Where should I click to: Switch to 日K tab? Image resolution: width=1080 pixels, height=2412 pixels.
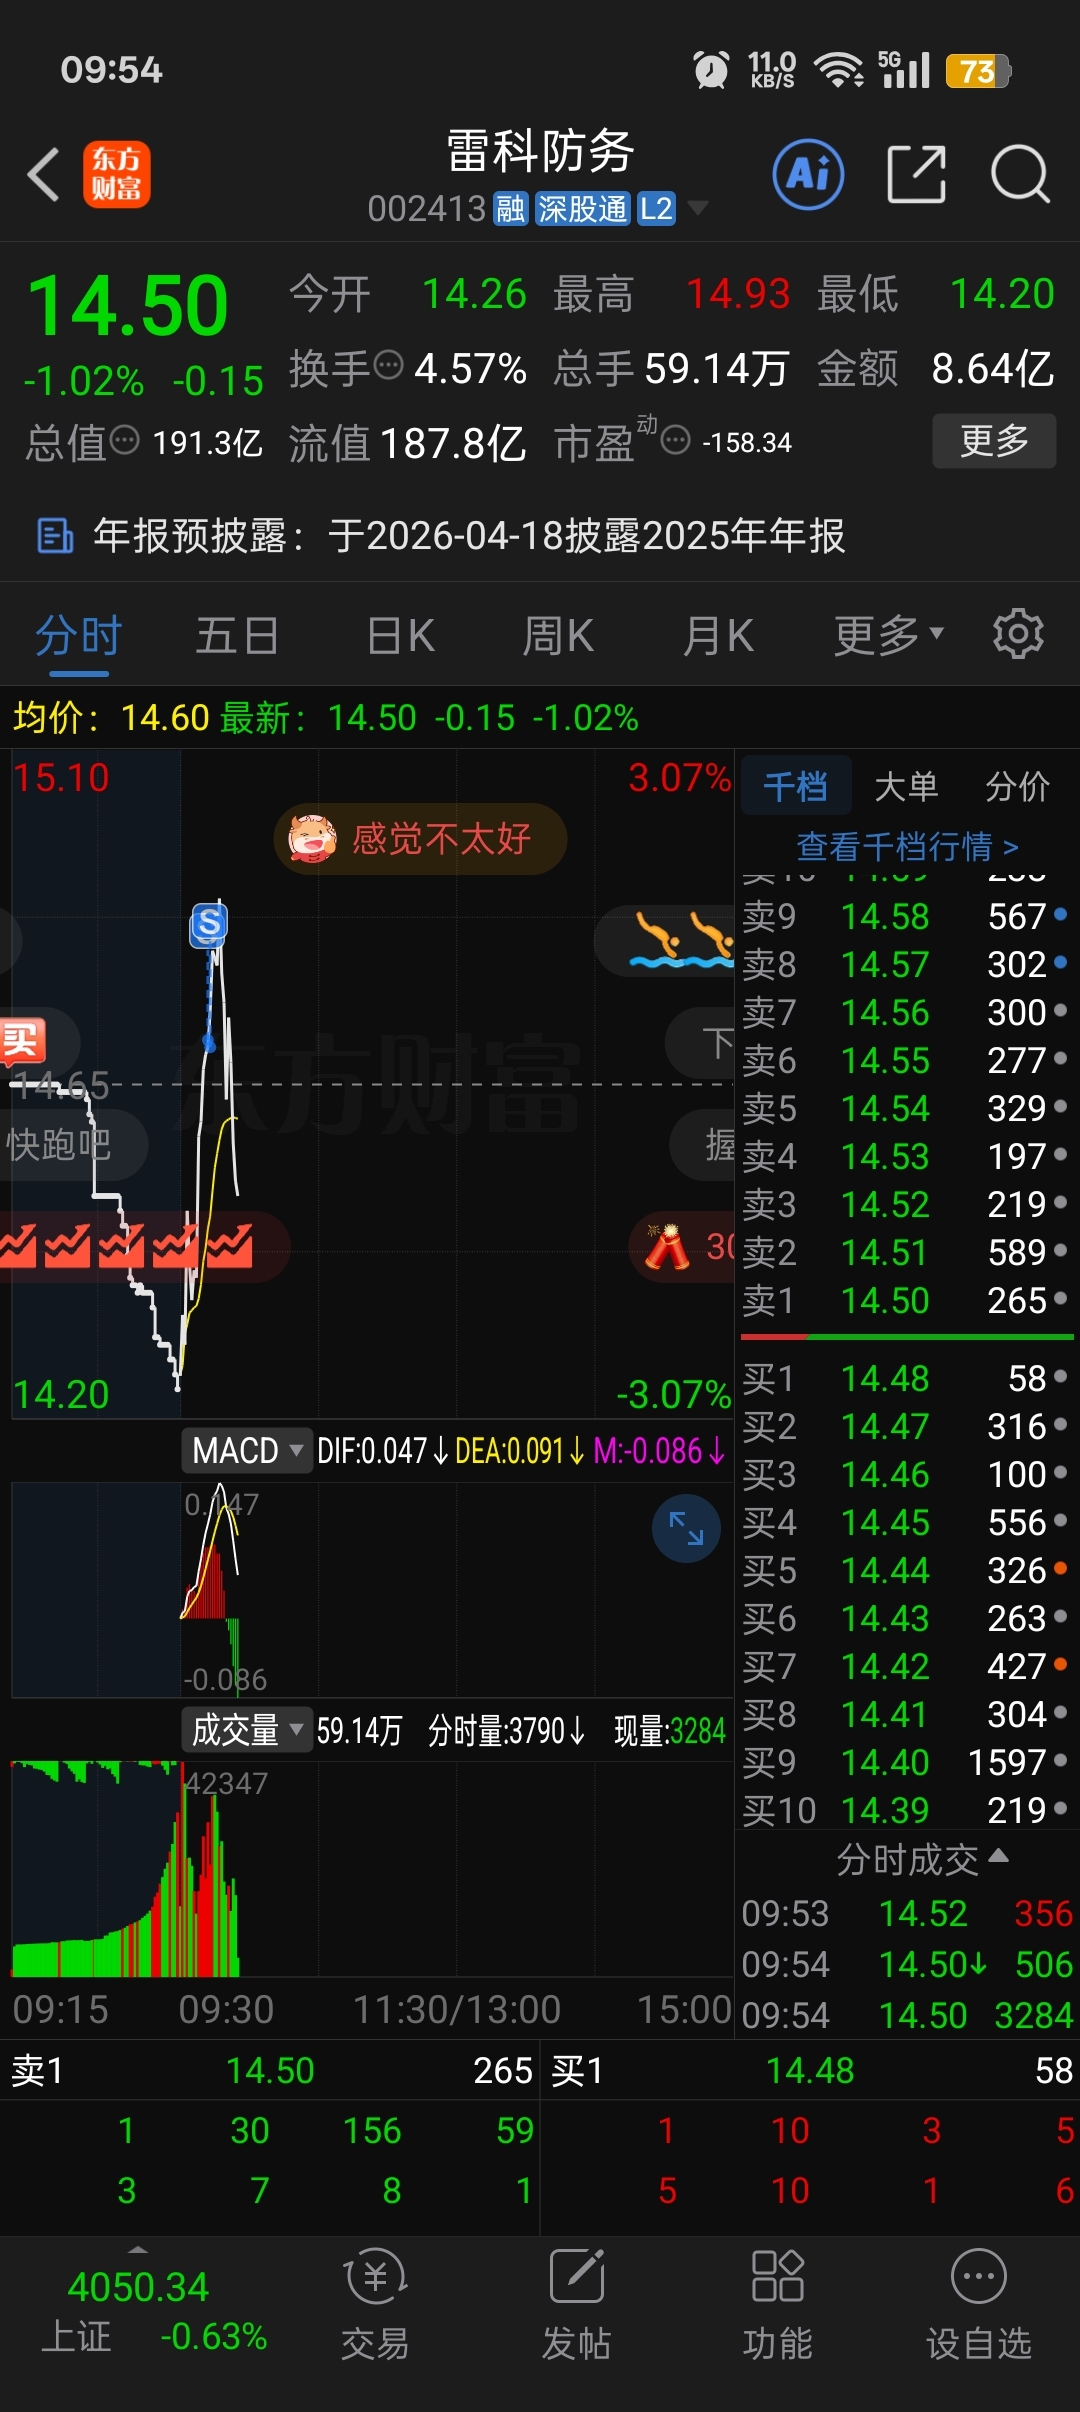(401, 635)
